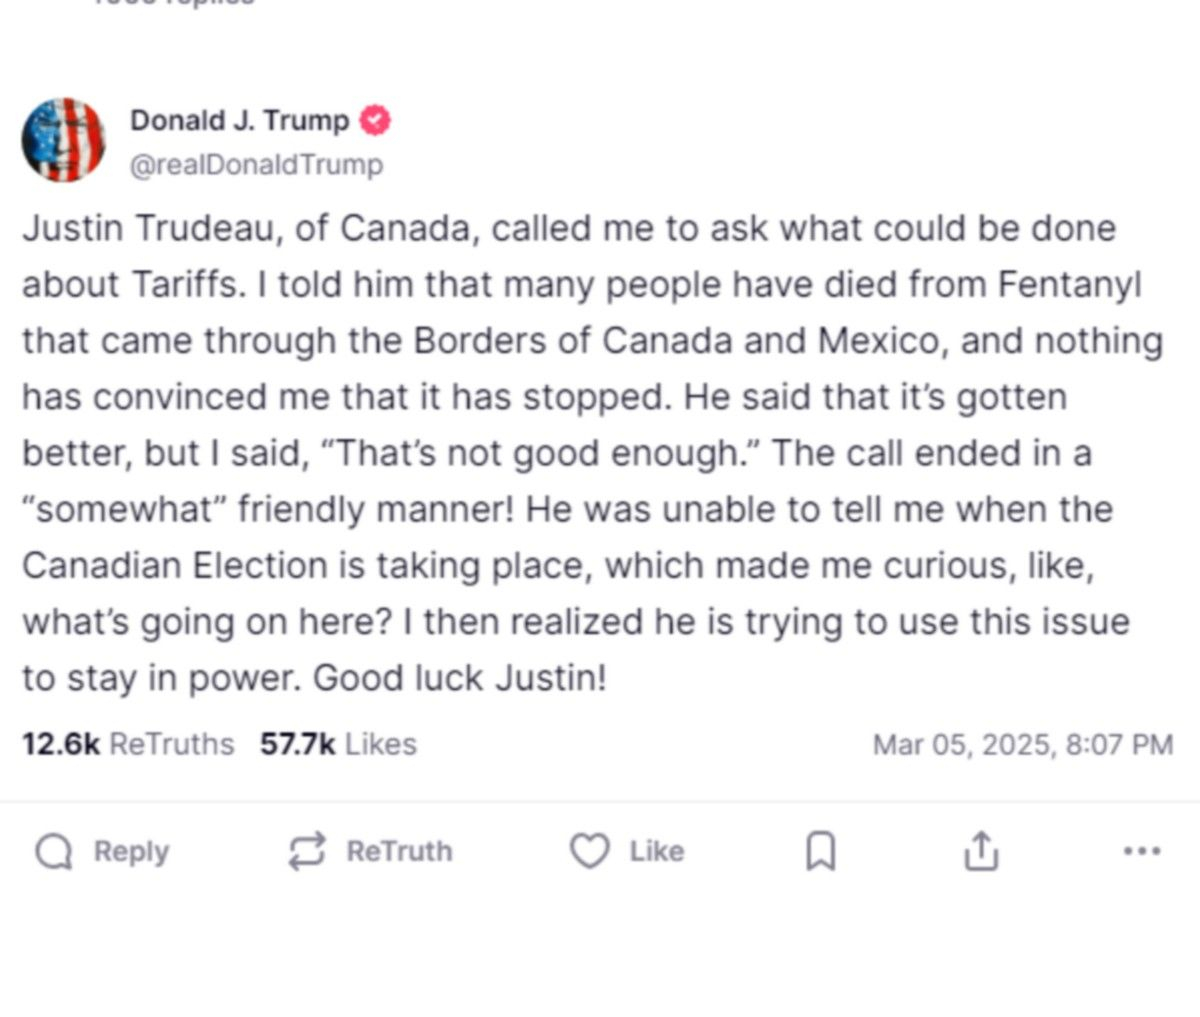
Task: Click the ReTruth arrows icon
Action: [306, 851]
